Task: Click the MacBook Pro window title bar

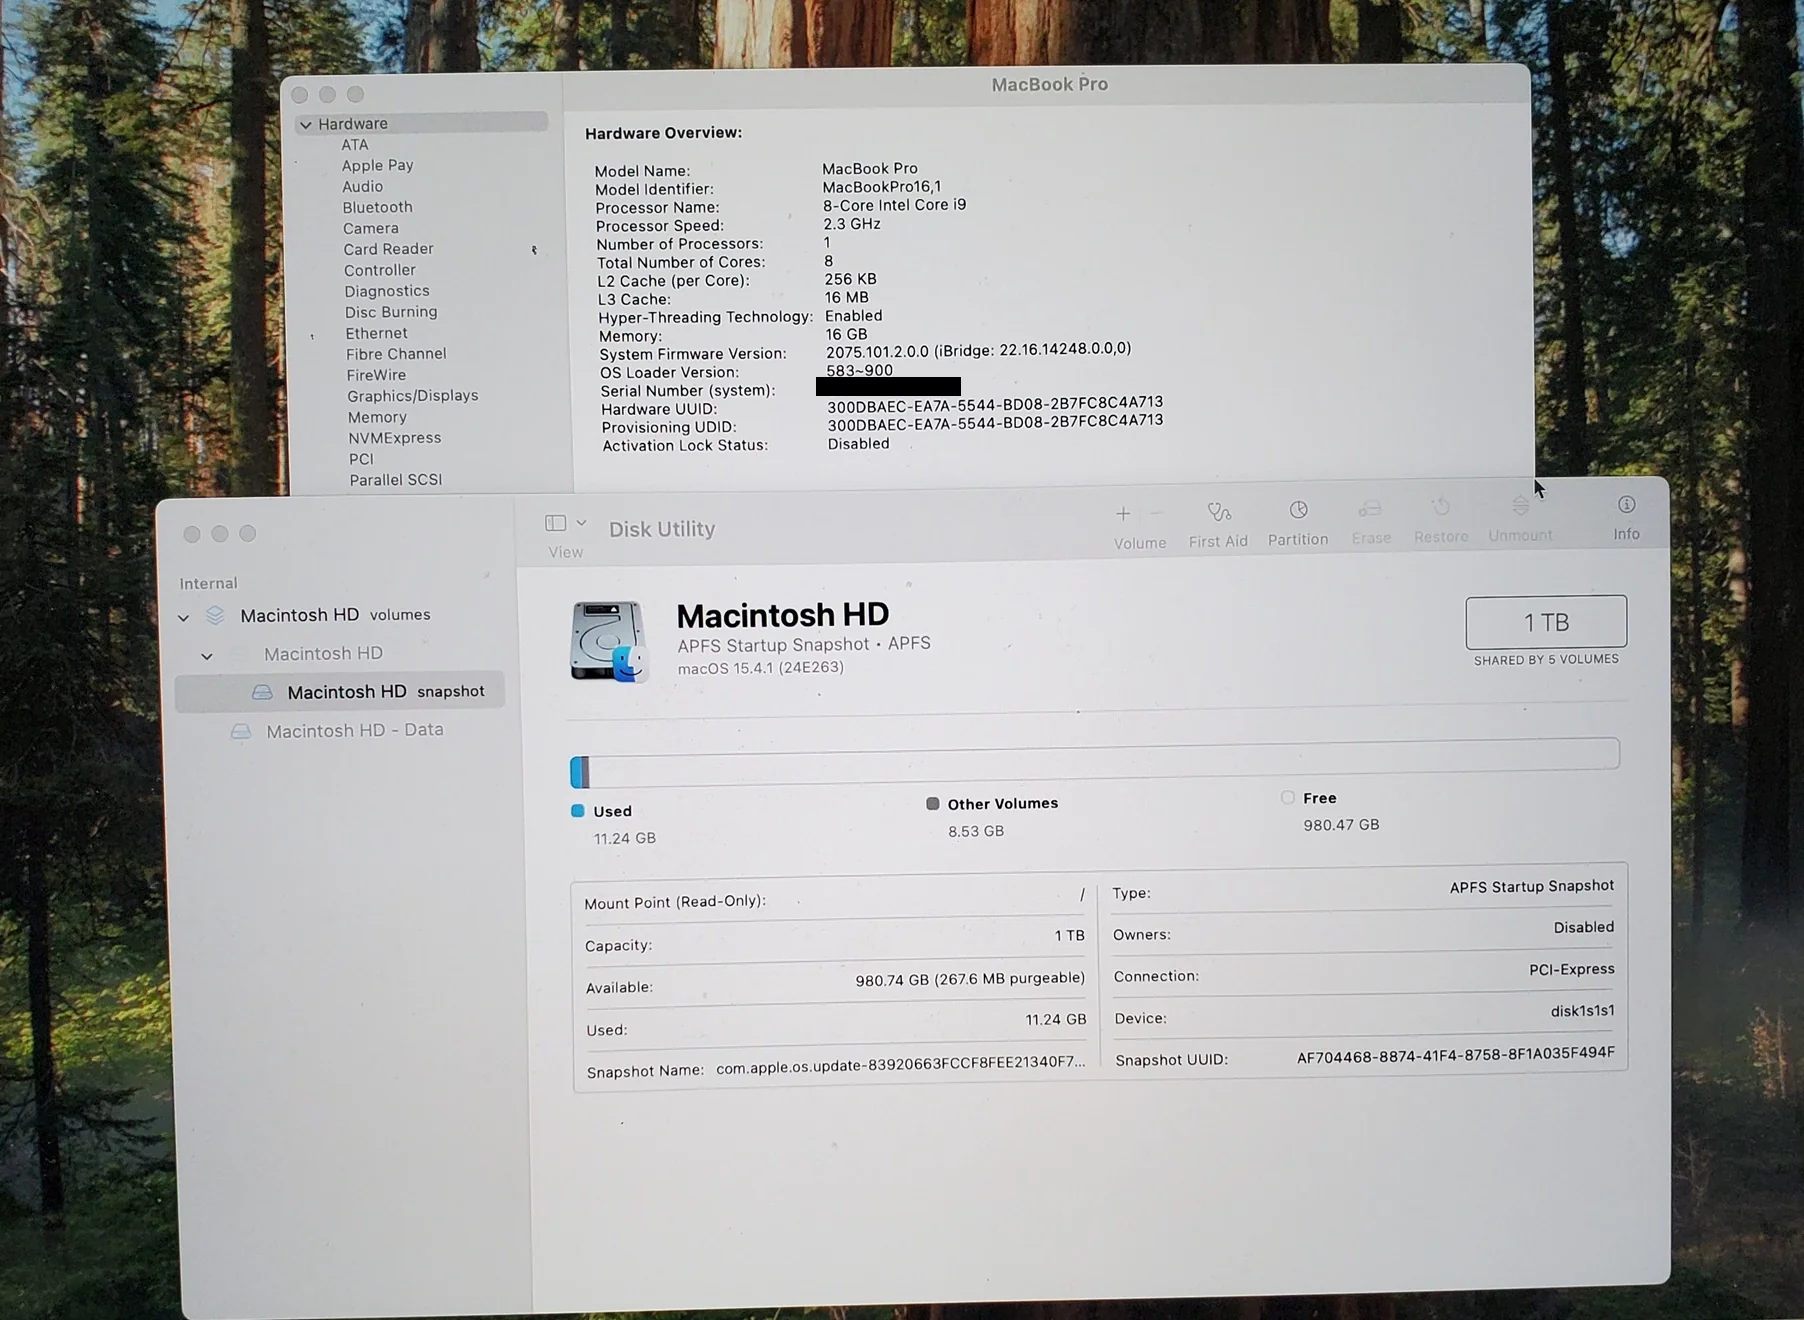Action: coord(1049,85)
